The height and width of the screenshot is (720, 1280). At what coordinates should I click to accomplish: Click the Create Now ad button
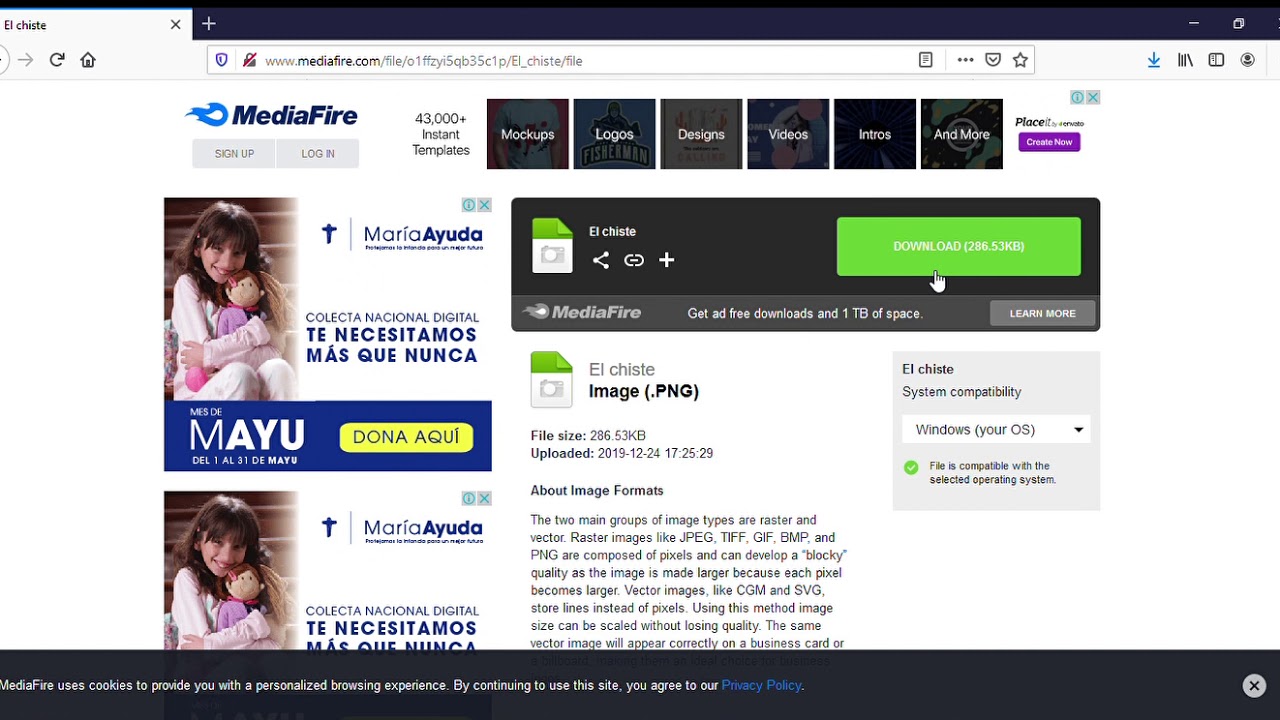tap(1049, 142)
